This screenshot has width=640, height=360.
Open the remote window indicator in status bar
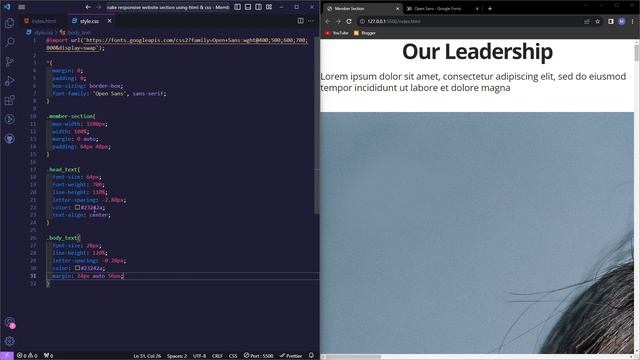tap(7, 356)
